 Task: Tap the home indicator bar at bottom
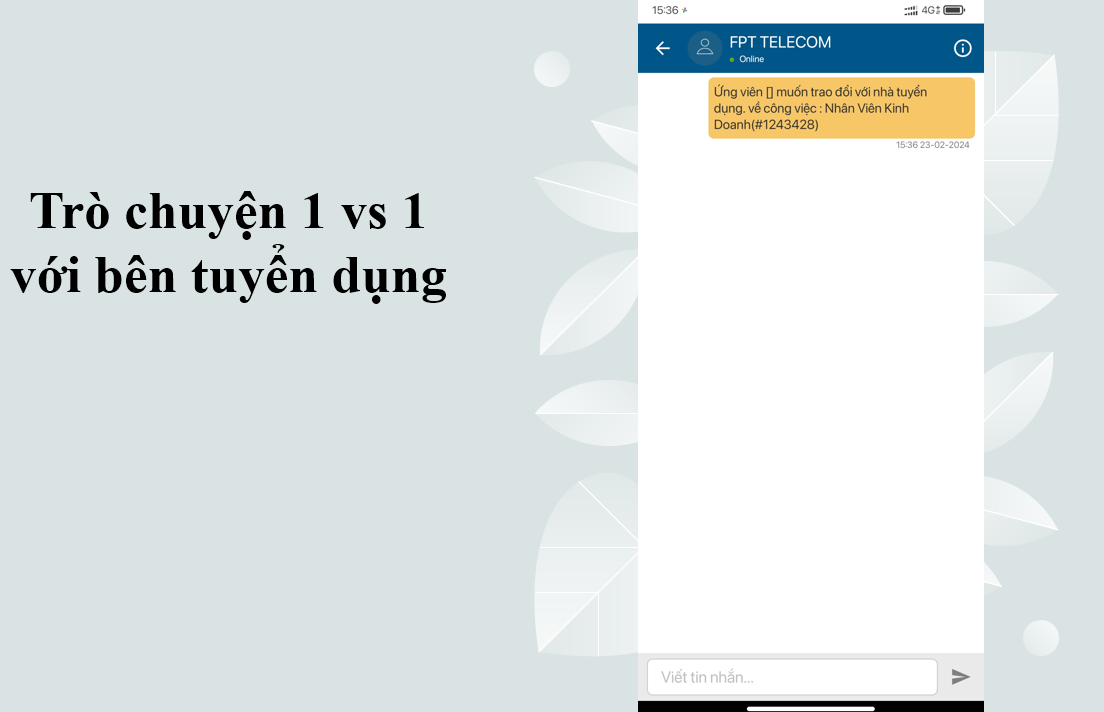point(810,708)
